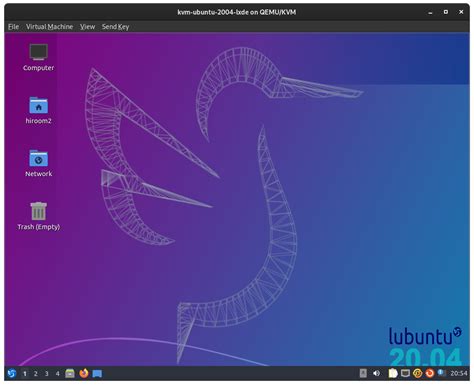The height and width of the screenshot is (385, 474).
Task: Switch to workspace 3 in pager
Action: [x=47, y=374]
